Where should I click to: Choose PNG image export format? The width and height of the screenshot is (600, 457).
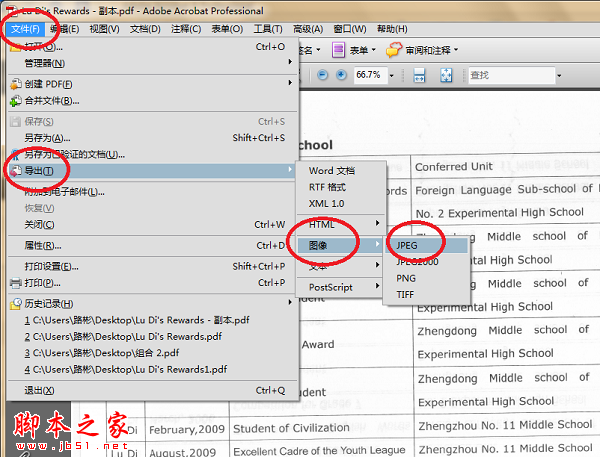(x=426, y=278)
